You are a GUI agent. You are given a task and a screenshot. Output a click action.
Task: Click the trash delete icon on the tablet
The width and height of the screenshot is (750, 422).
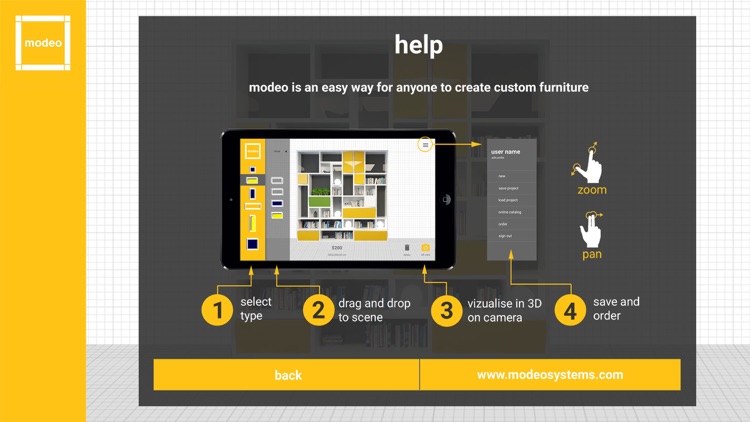tap(407, 248)
